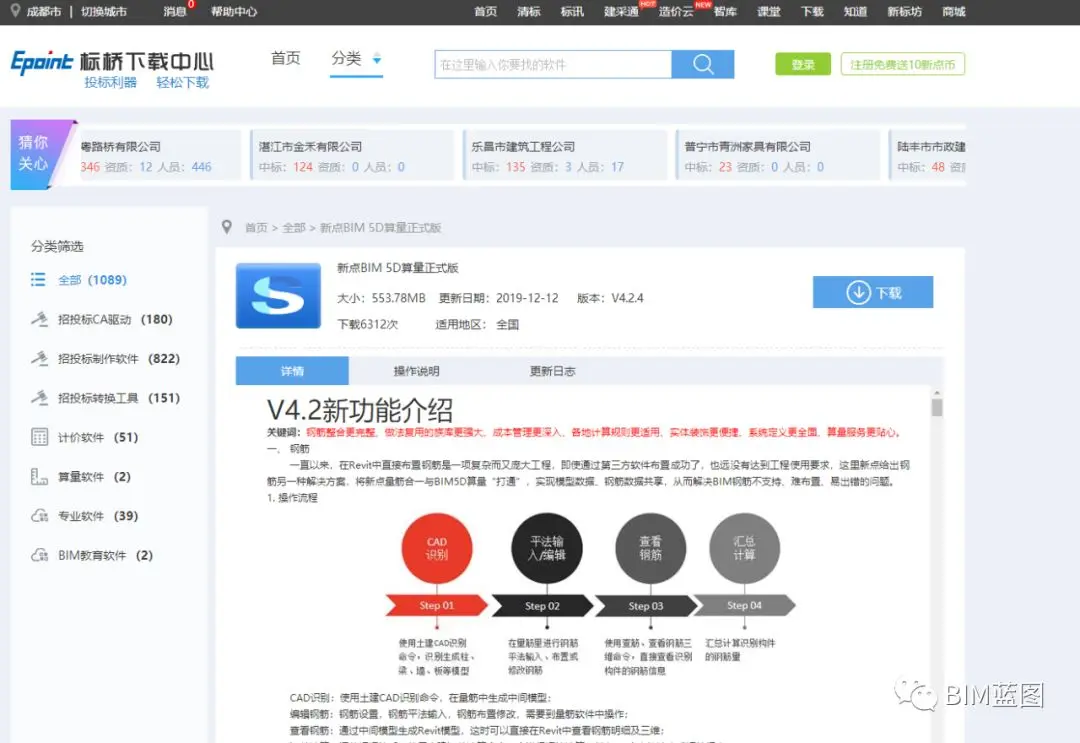Click the 新点BIM 5D software icon

(278, 295)
